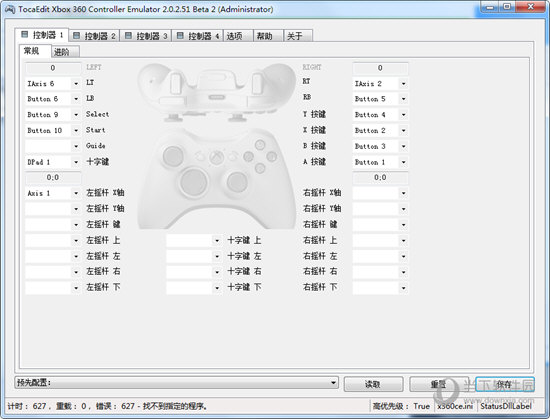The width and height of the screenshot is (550, 419).
Task: Switch to the 控制器 3 tab
Action: 146,36
